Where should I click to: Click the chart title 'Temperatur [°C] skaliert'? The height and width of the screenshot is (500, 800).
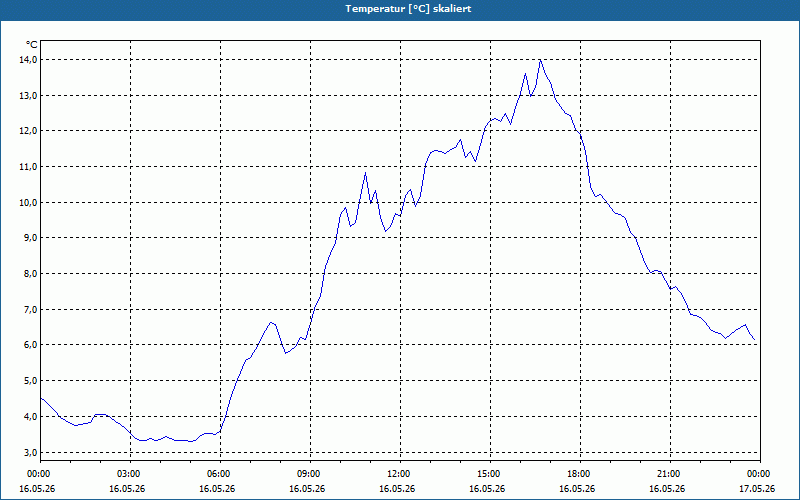(408, 9)
